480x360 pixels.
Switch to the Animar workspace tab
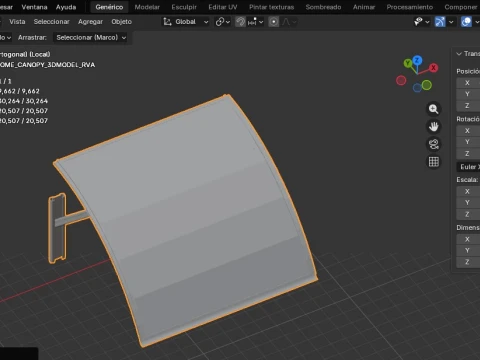(364, 7)
